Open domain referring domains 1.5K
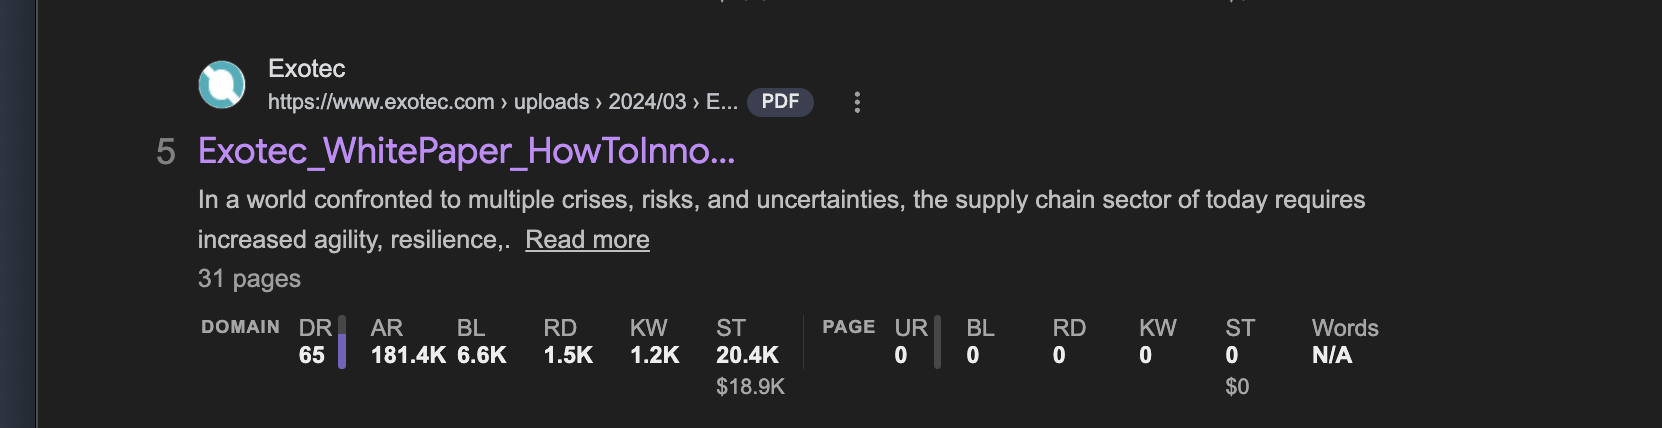1662x428 pixels. click(568, 355)
